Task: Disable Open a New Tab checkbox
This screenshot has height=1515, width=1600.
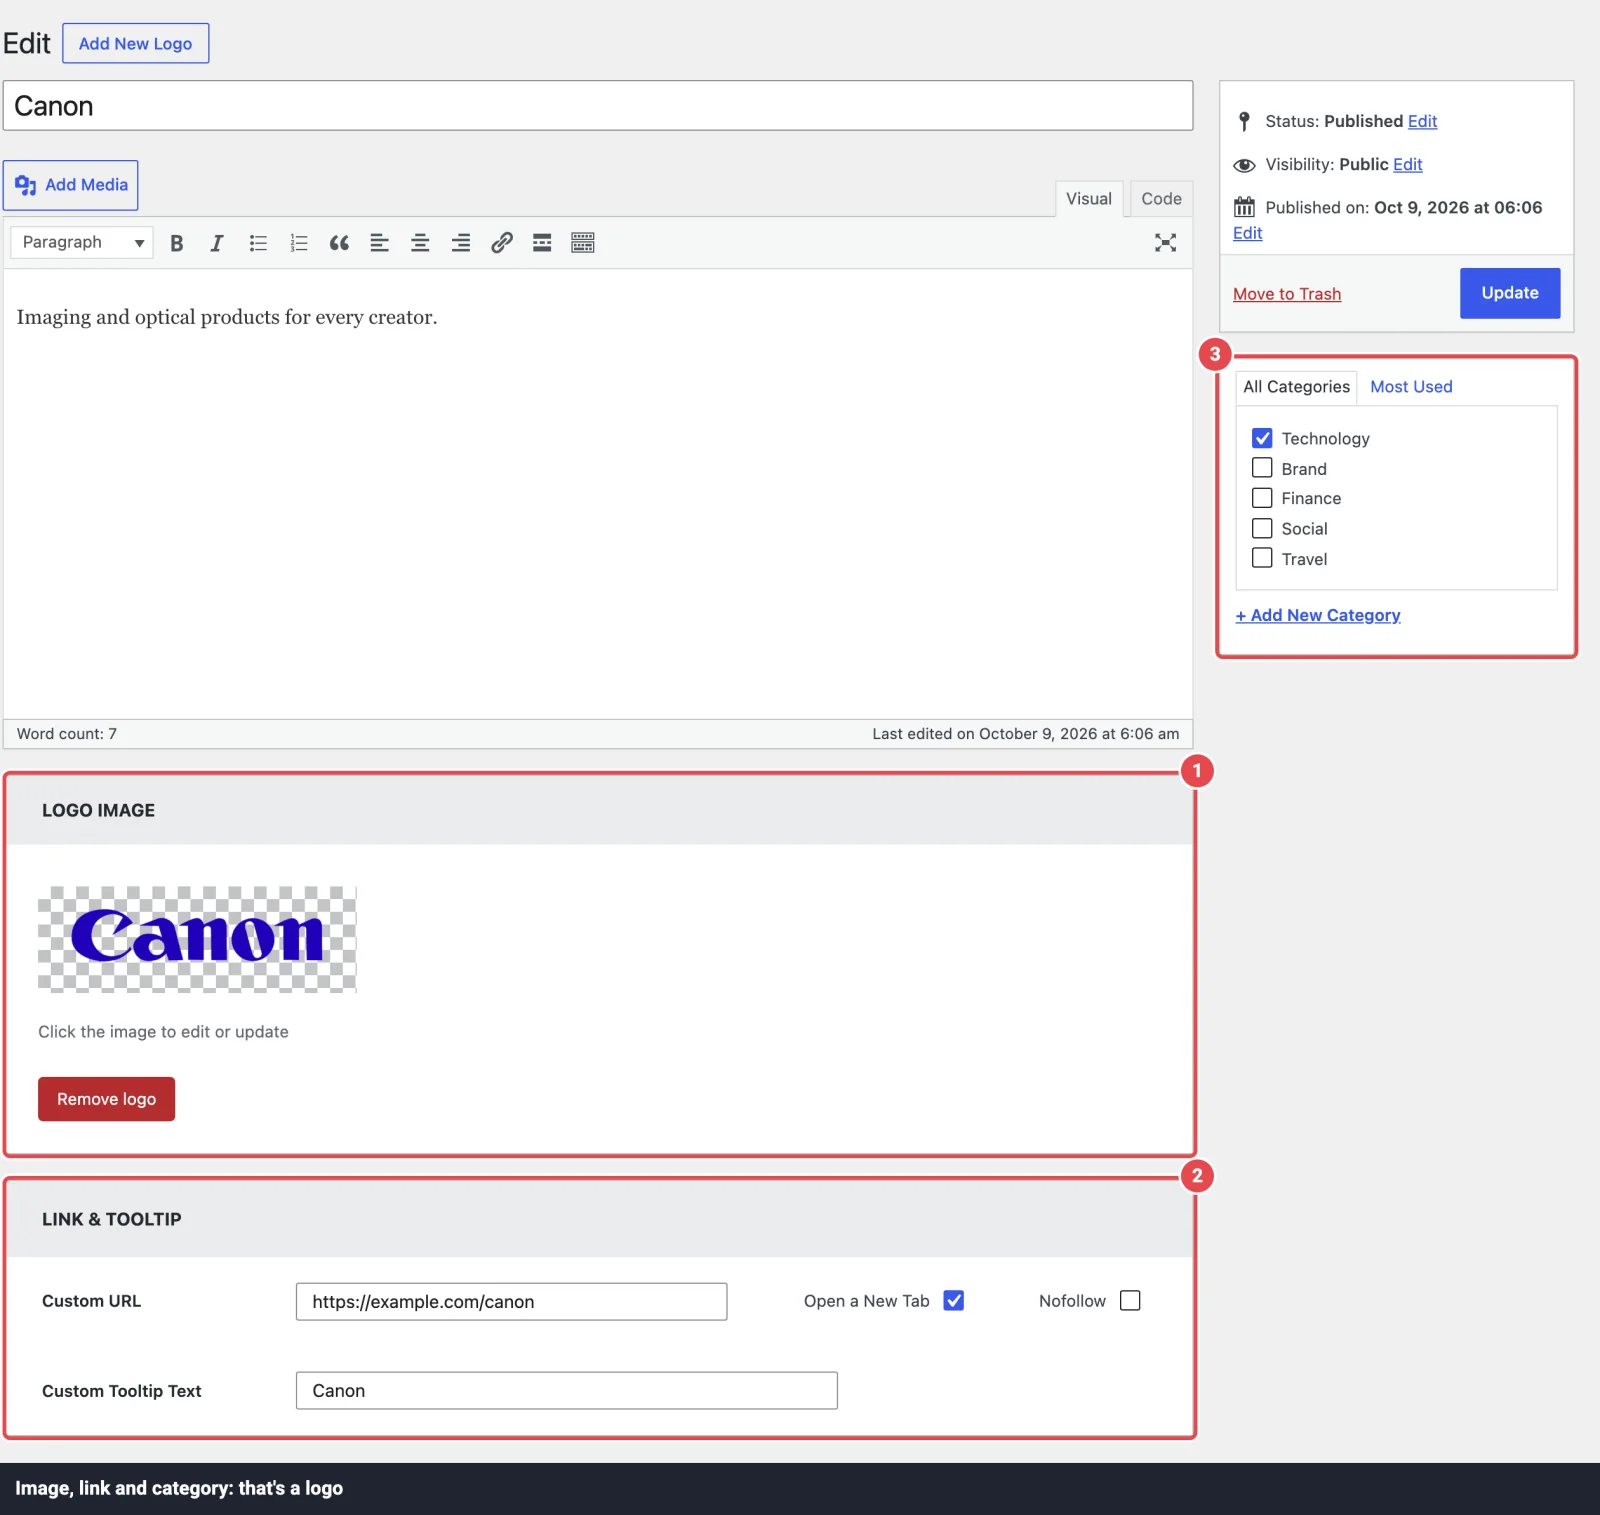Action: pos(954,1300)
